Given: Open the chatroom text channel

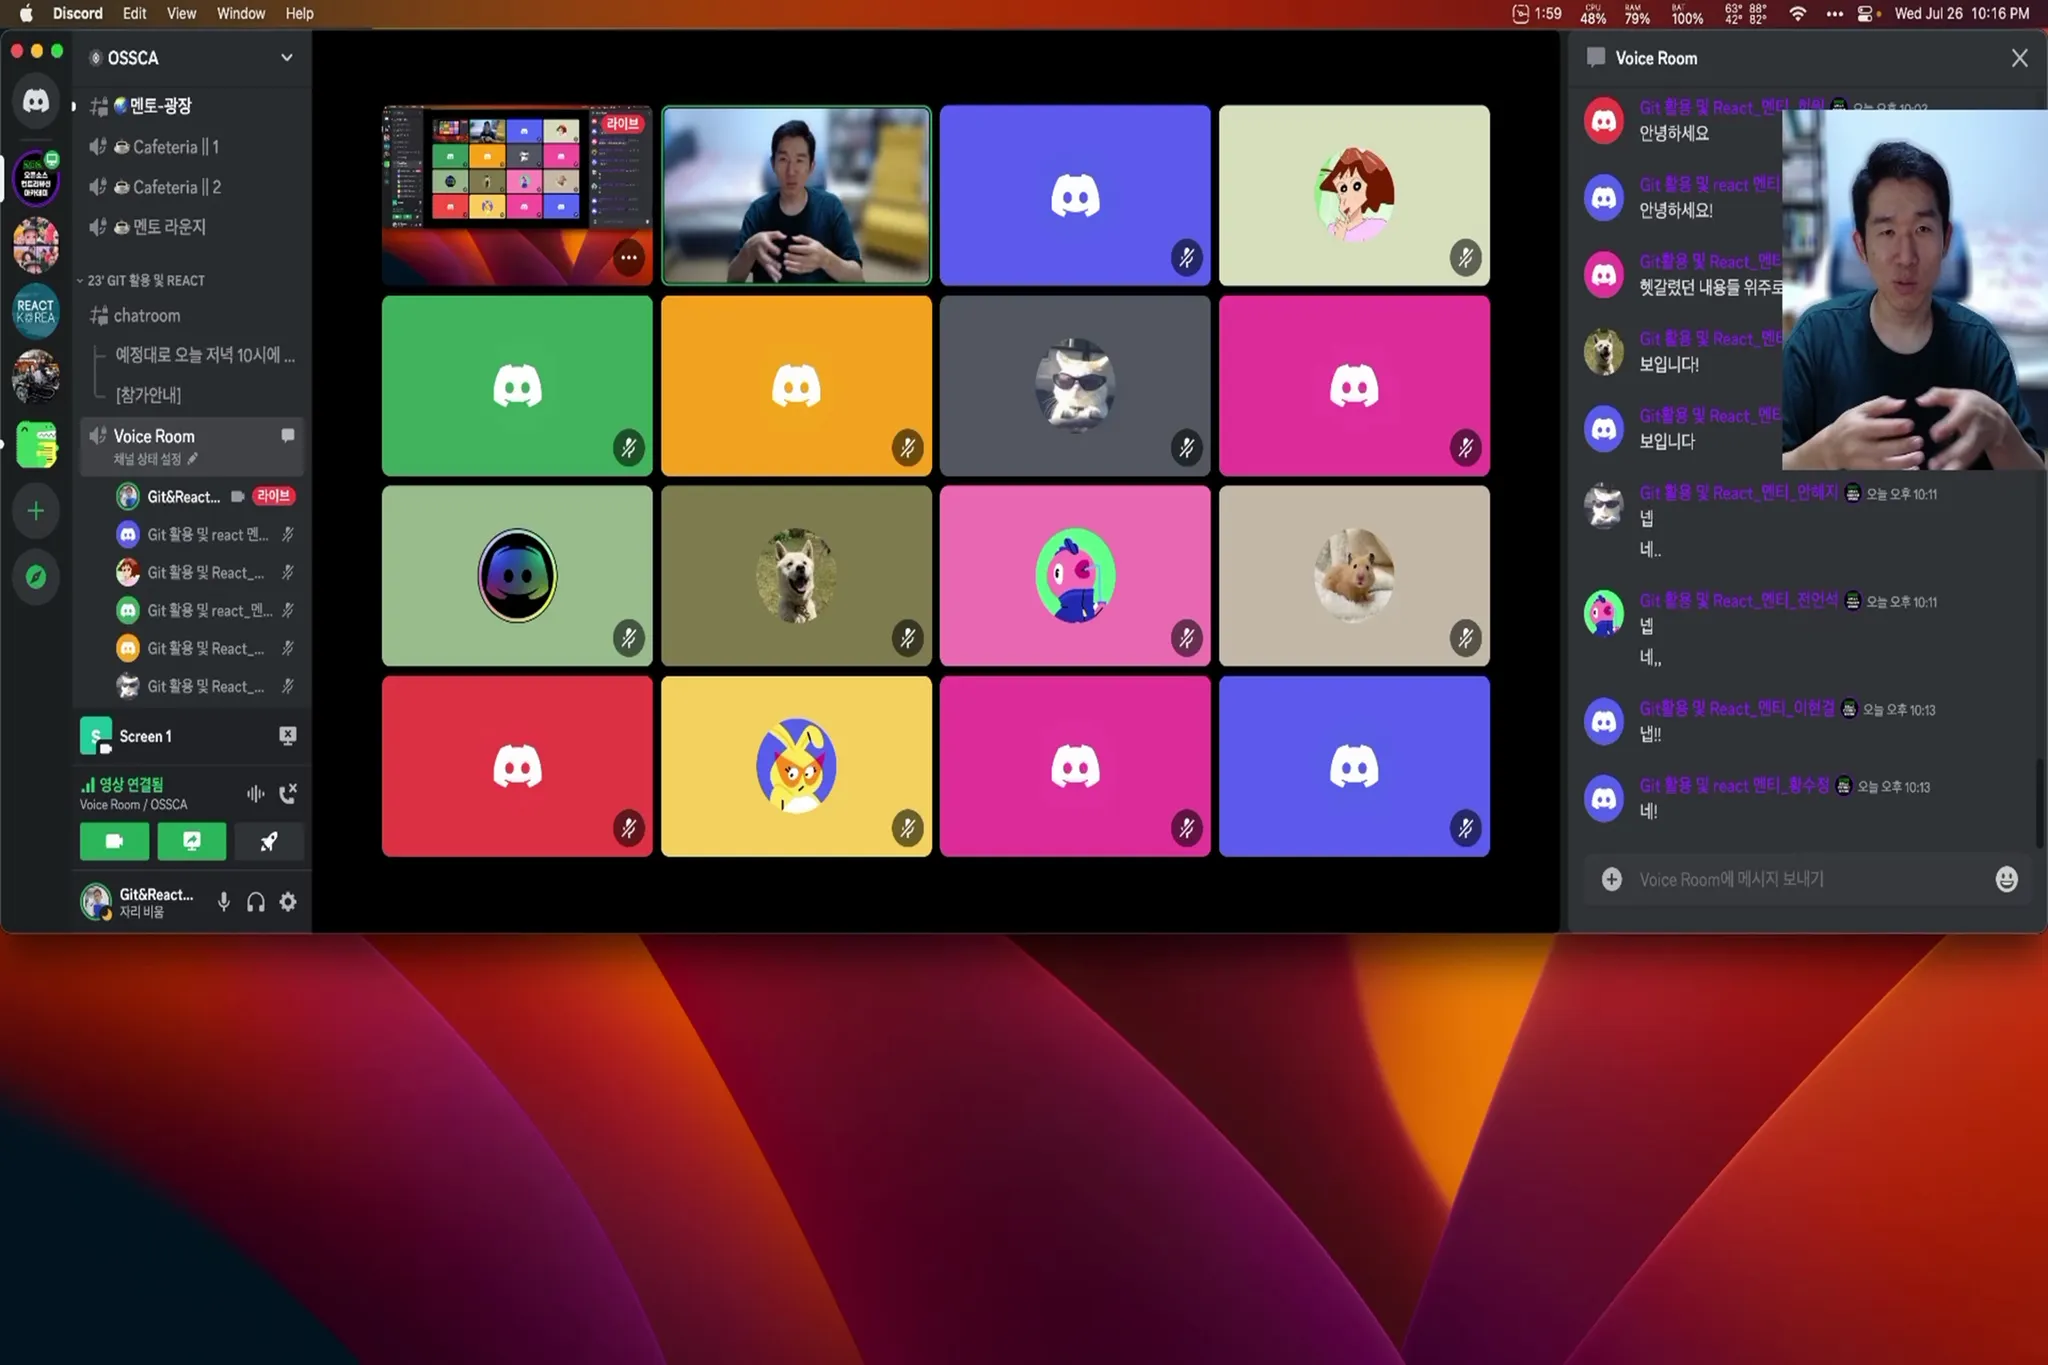Looking at the screenshot, I should (147, 315).
